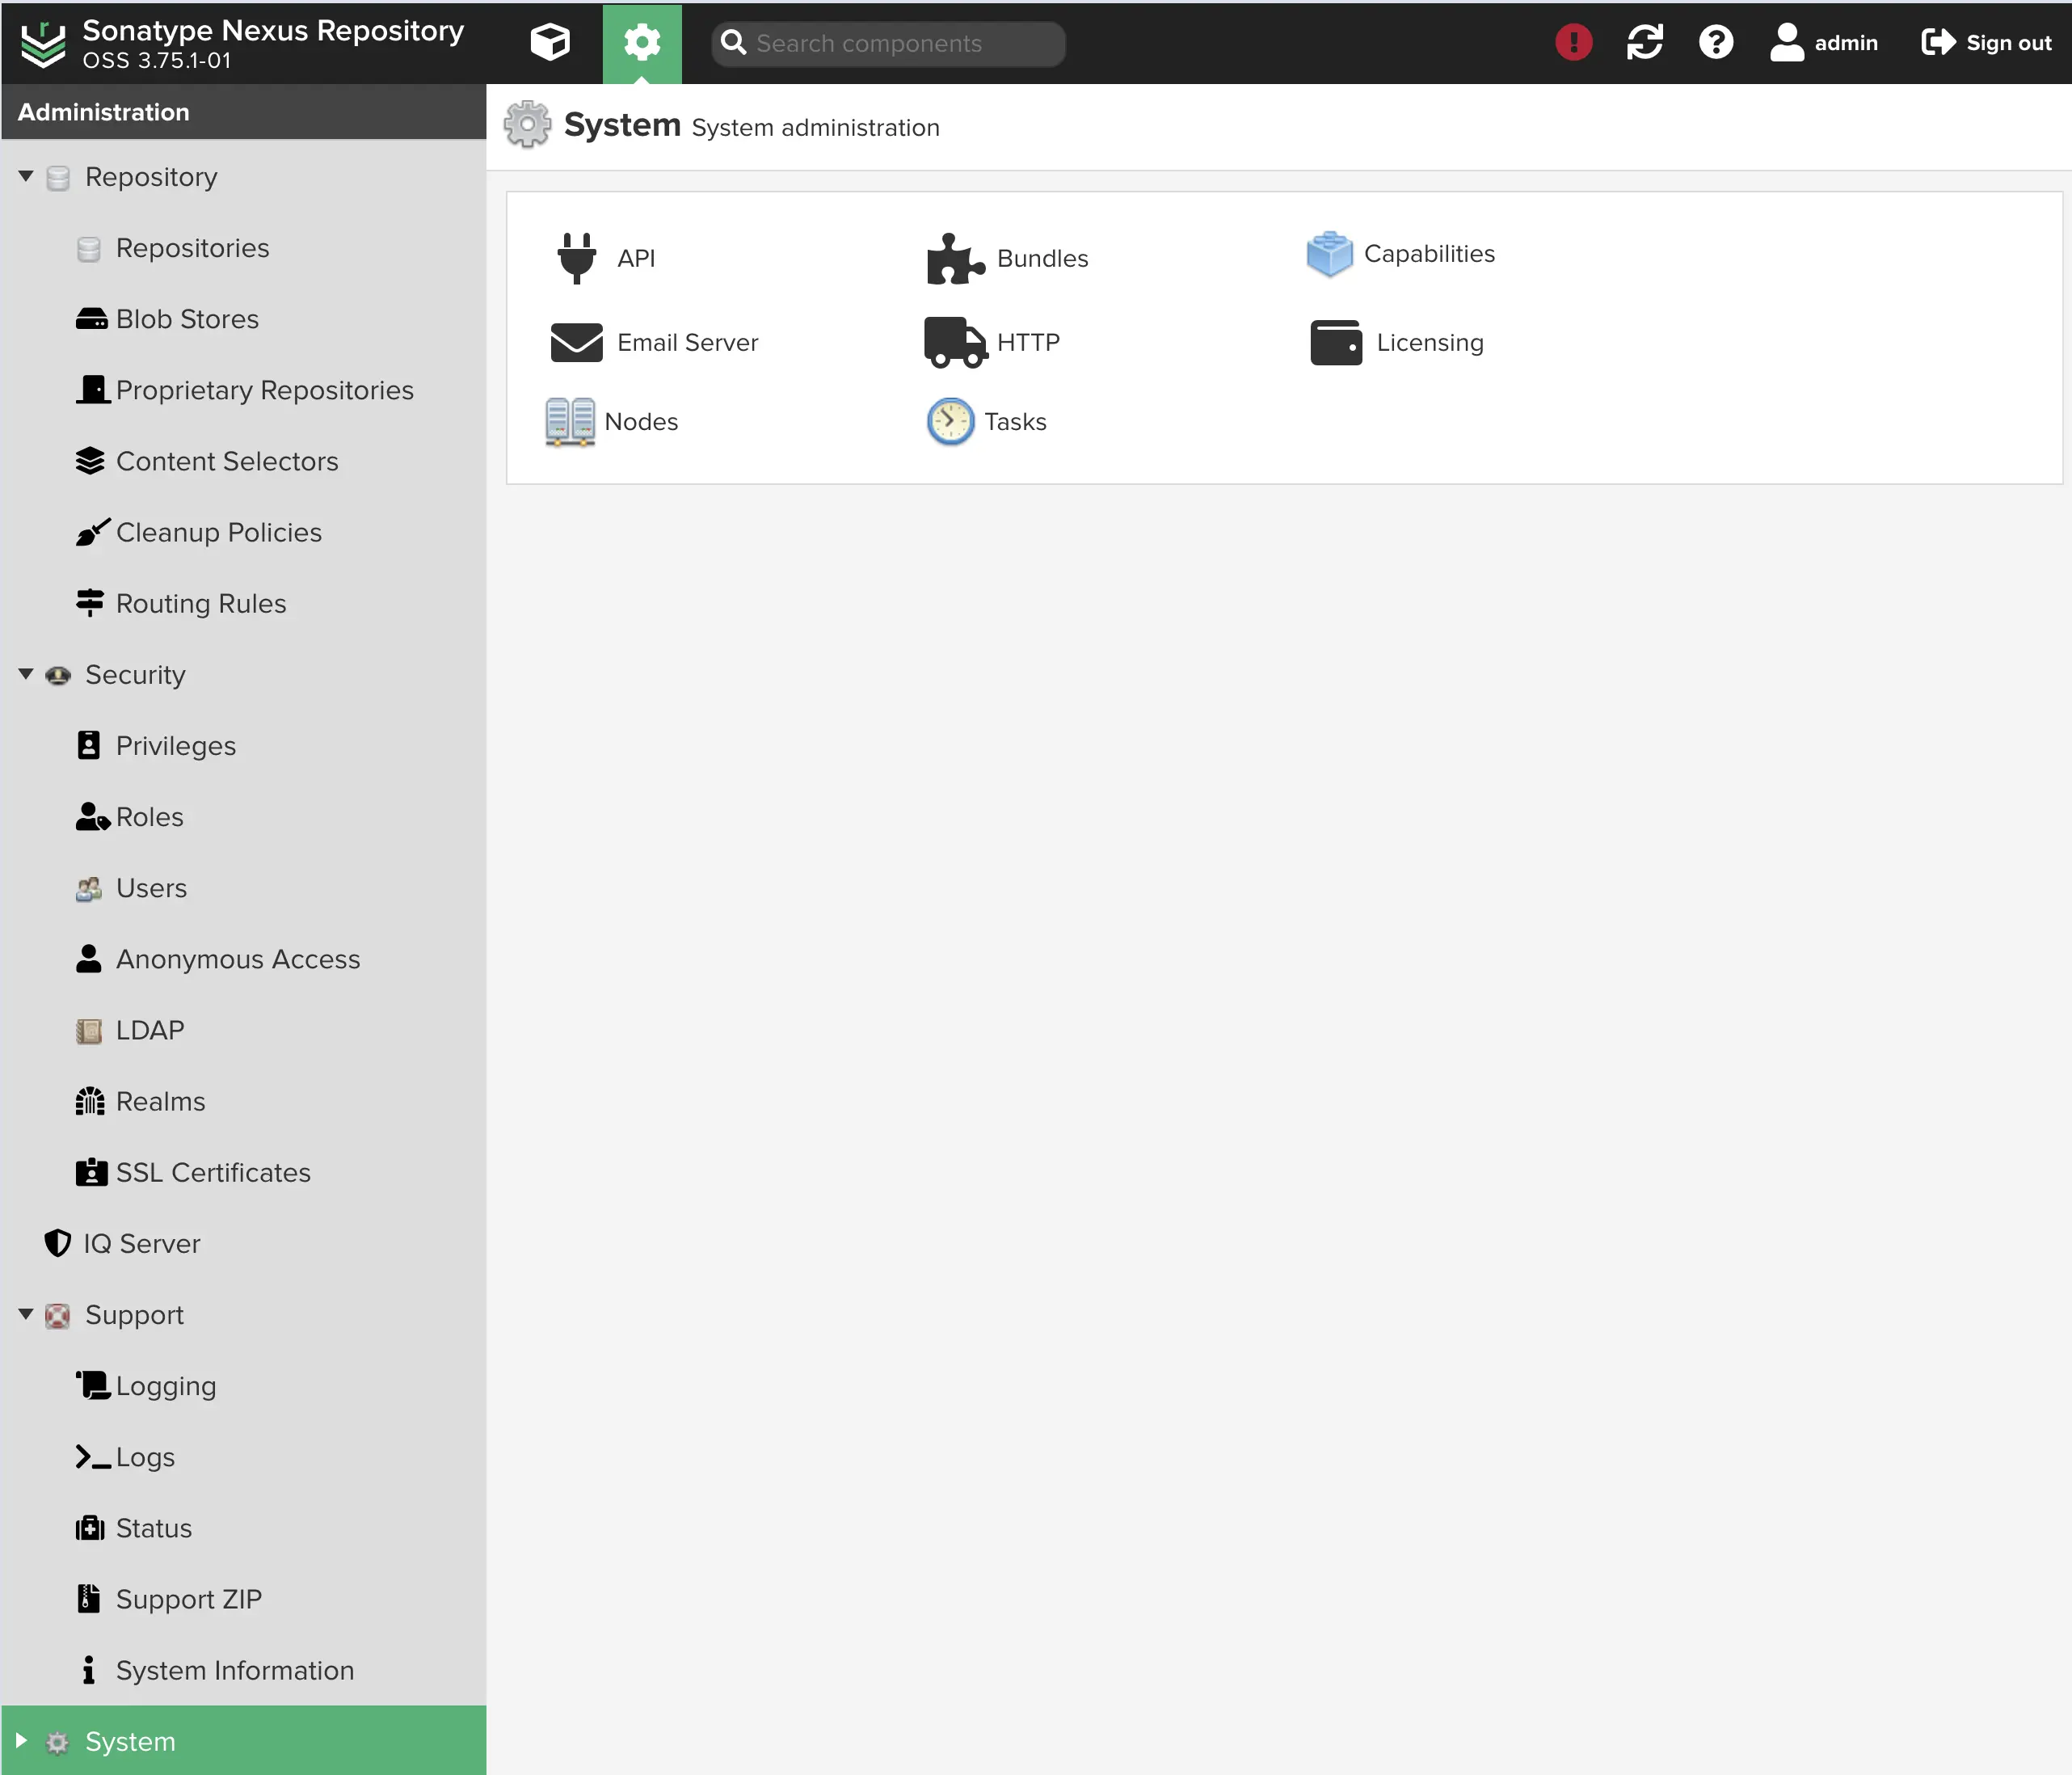Select Blob Stores in the sidebar
2072x1775 pixels.
(188, 318)
